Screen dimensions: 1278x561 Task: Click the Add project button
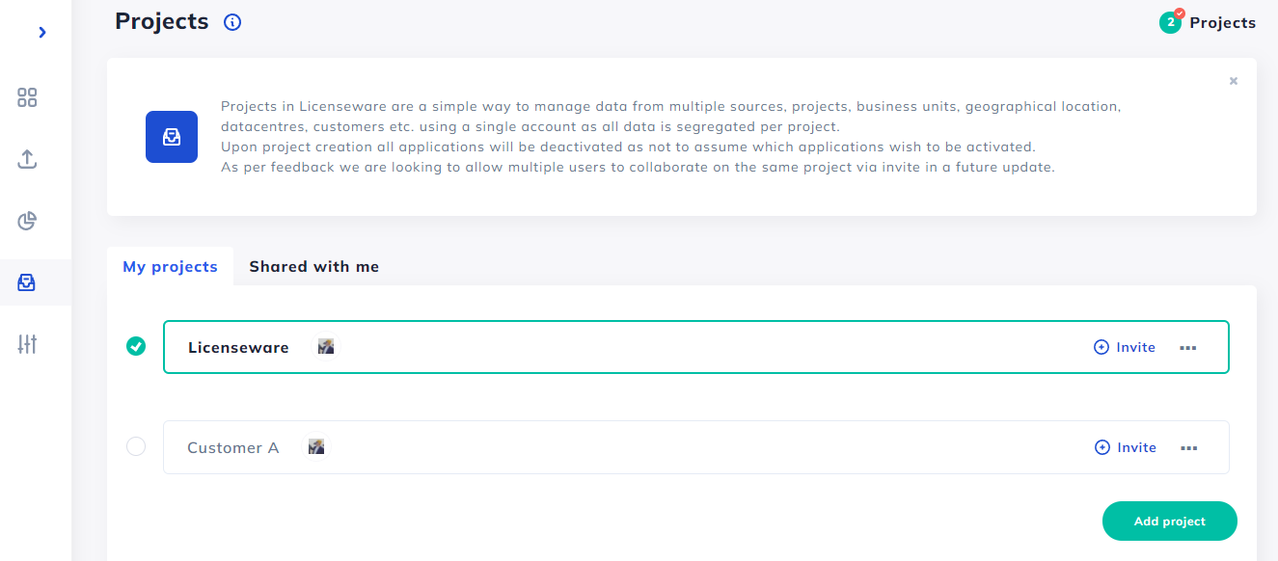tap(1169, 521)
